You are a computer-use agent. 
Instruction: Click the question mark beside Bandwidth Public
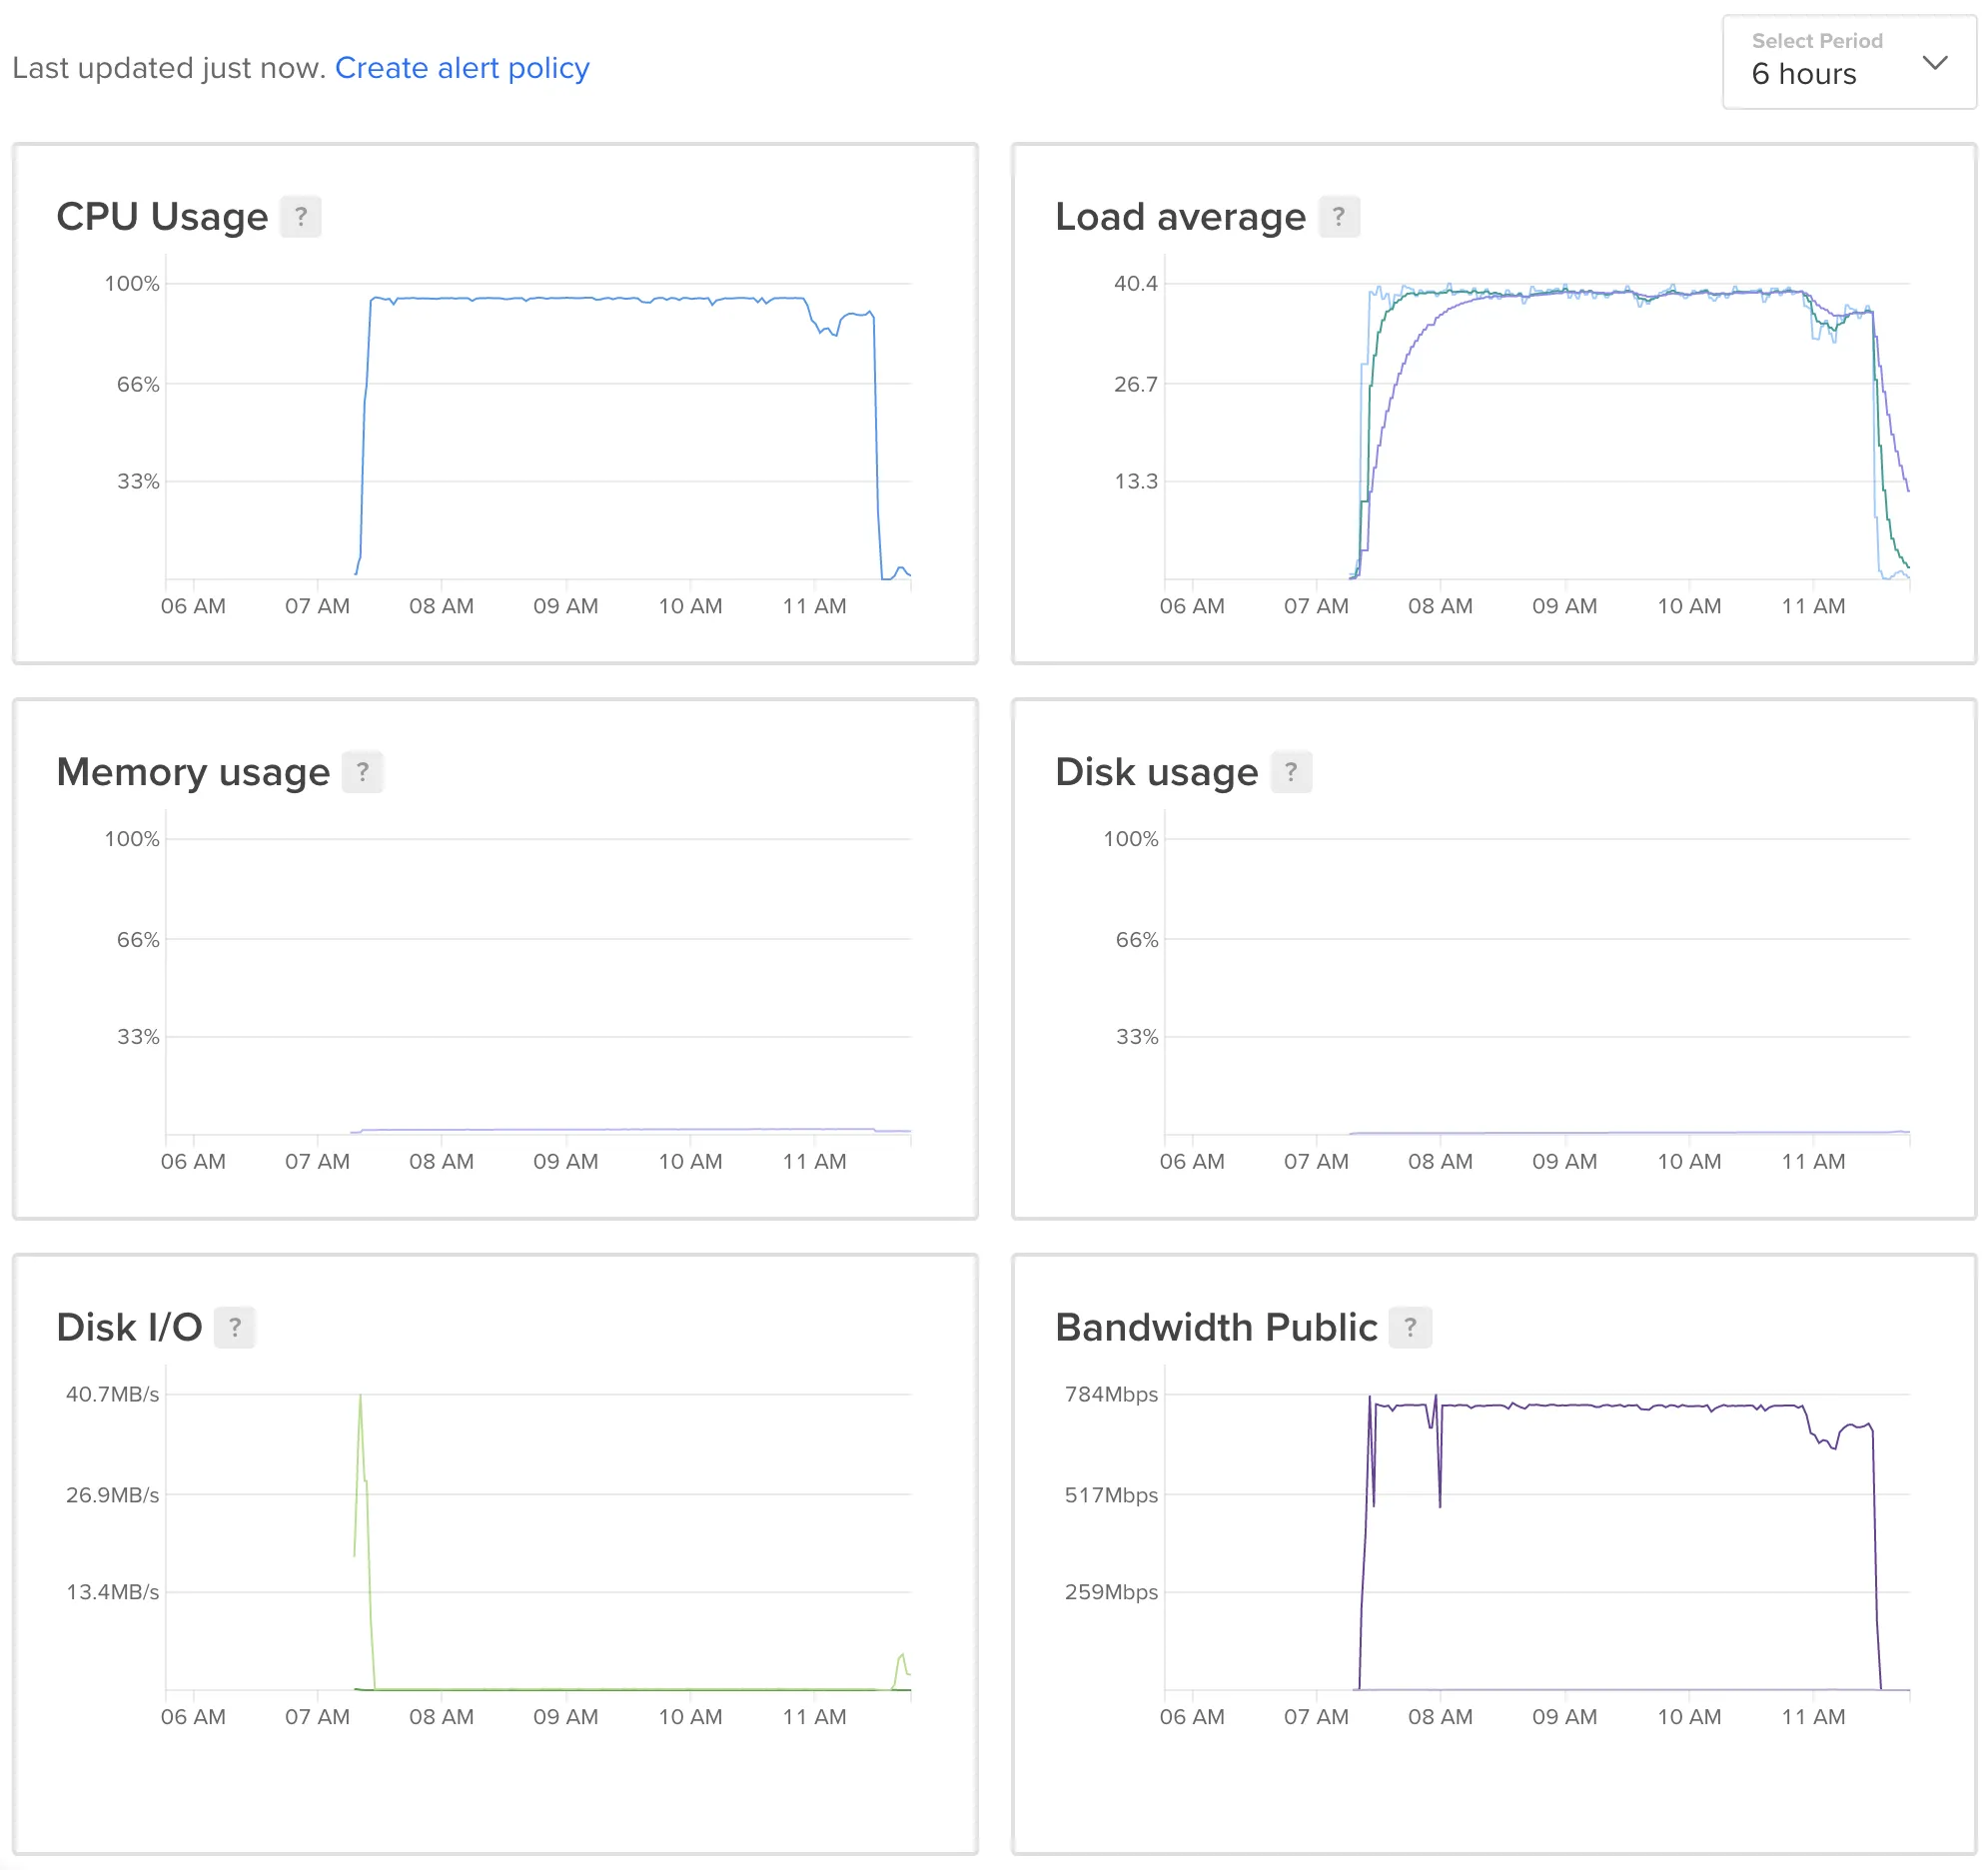click(1410, 1327)
